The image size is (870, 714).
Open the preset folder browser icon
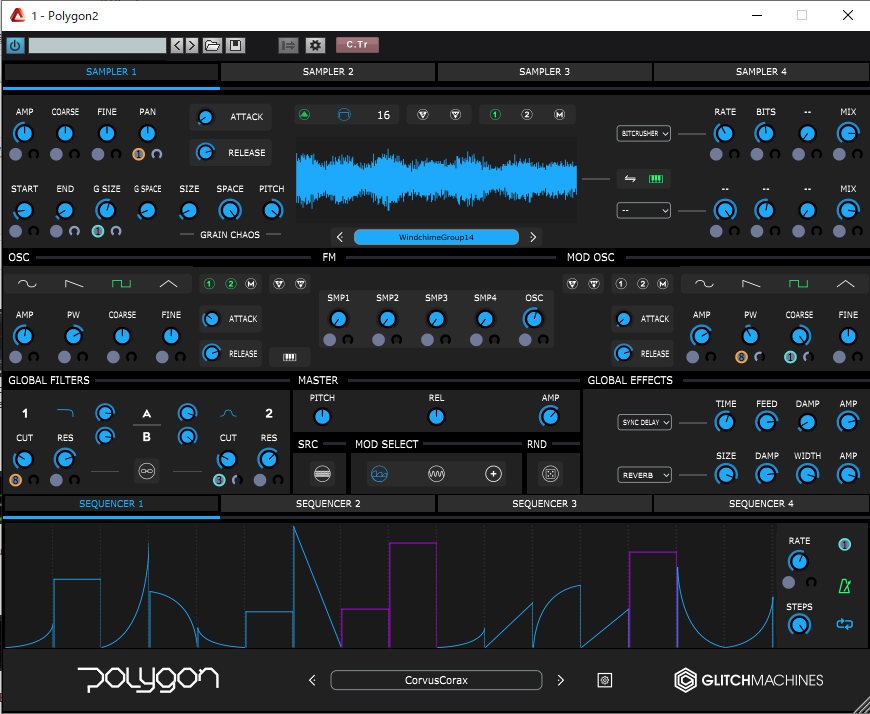[212, 45]
